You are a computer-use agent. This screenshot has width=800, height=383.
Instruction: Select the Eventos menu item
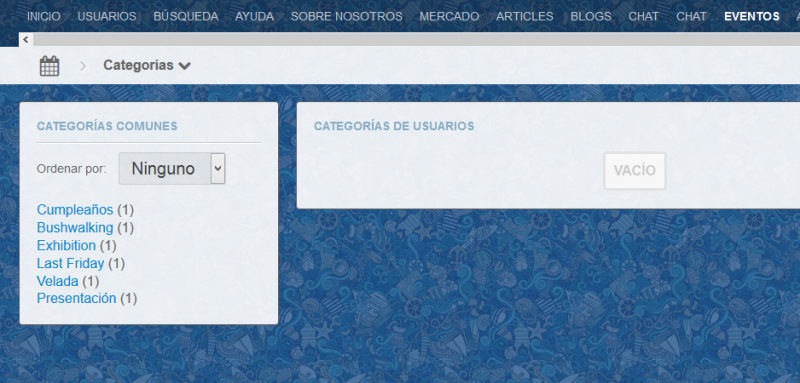(x=752, y=16)
